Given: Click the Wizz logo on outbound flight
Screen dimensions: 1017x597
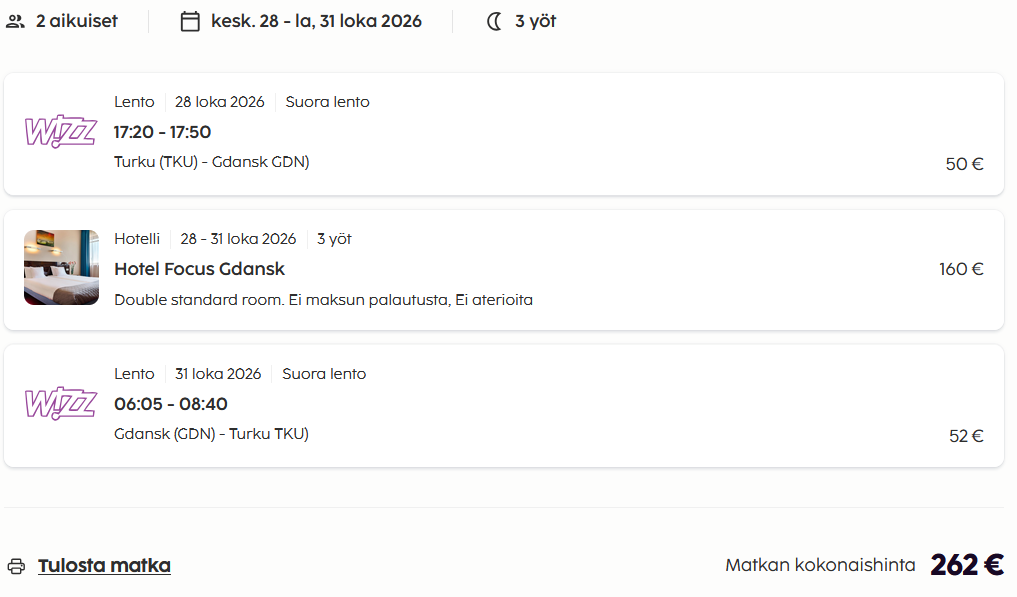Looking at the screenshot, I should [x=61, y=132].
